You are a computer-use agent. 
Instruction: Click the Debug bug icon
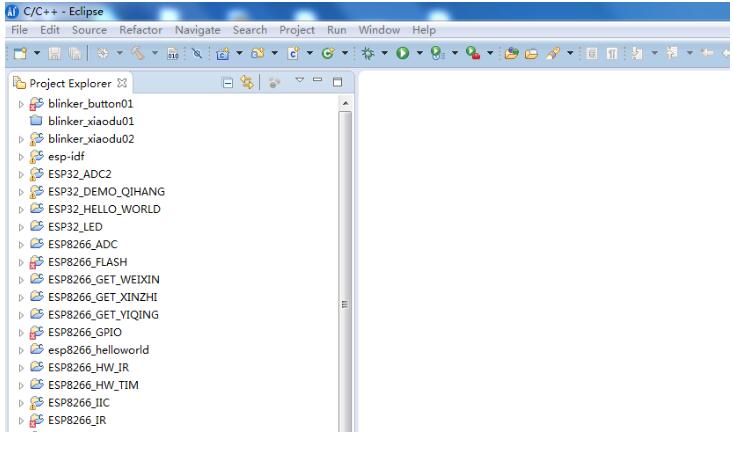pos(368,53)
